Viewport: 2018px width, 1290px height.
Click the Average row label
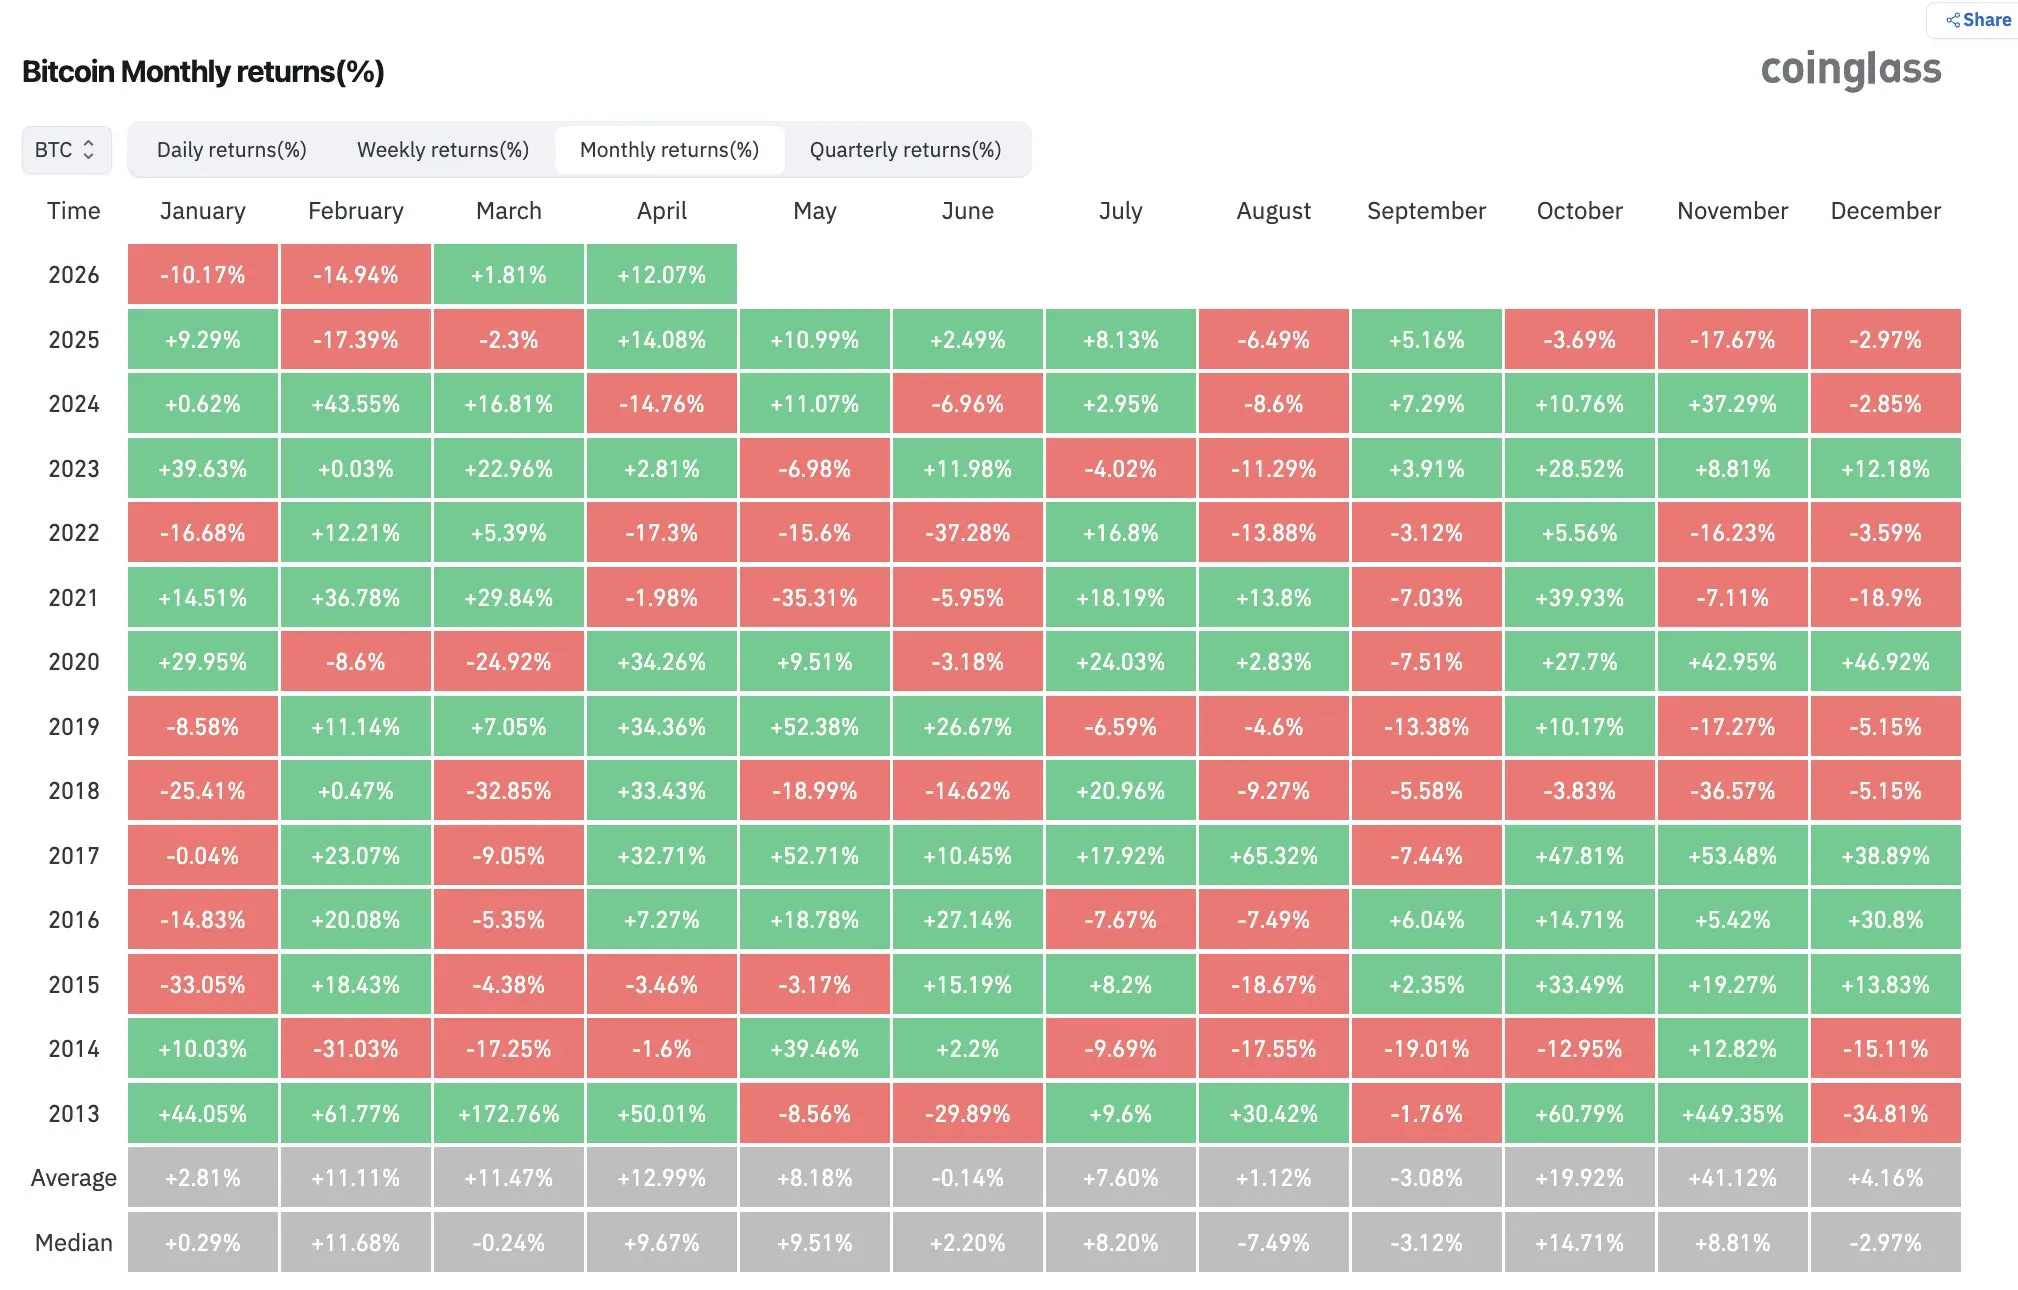click(x=74, y=1178)
